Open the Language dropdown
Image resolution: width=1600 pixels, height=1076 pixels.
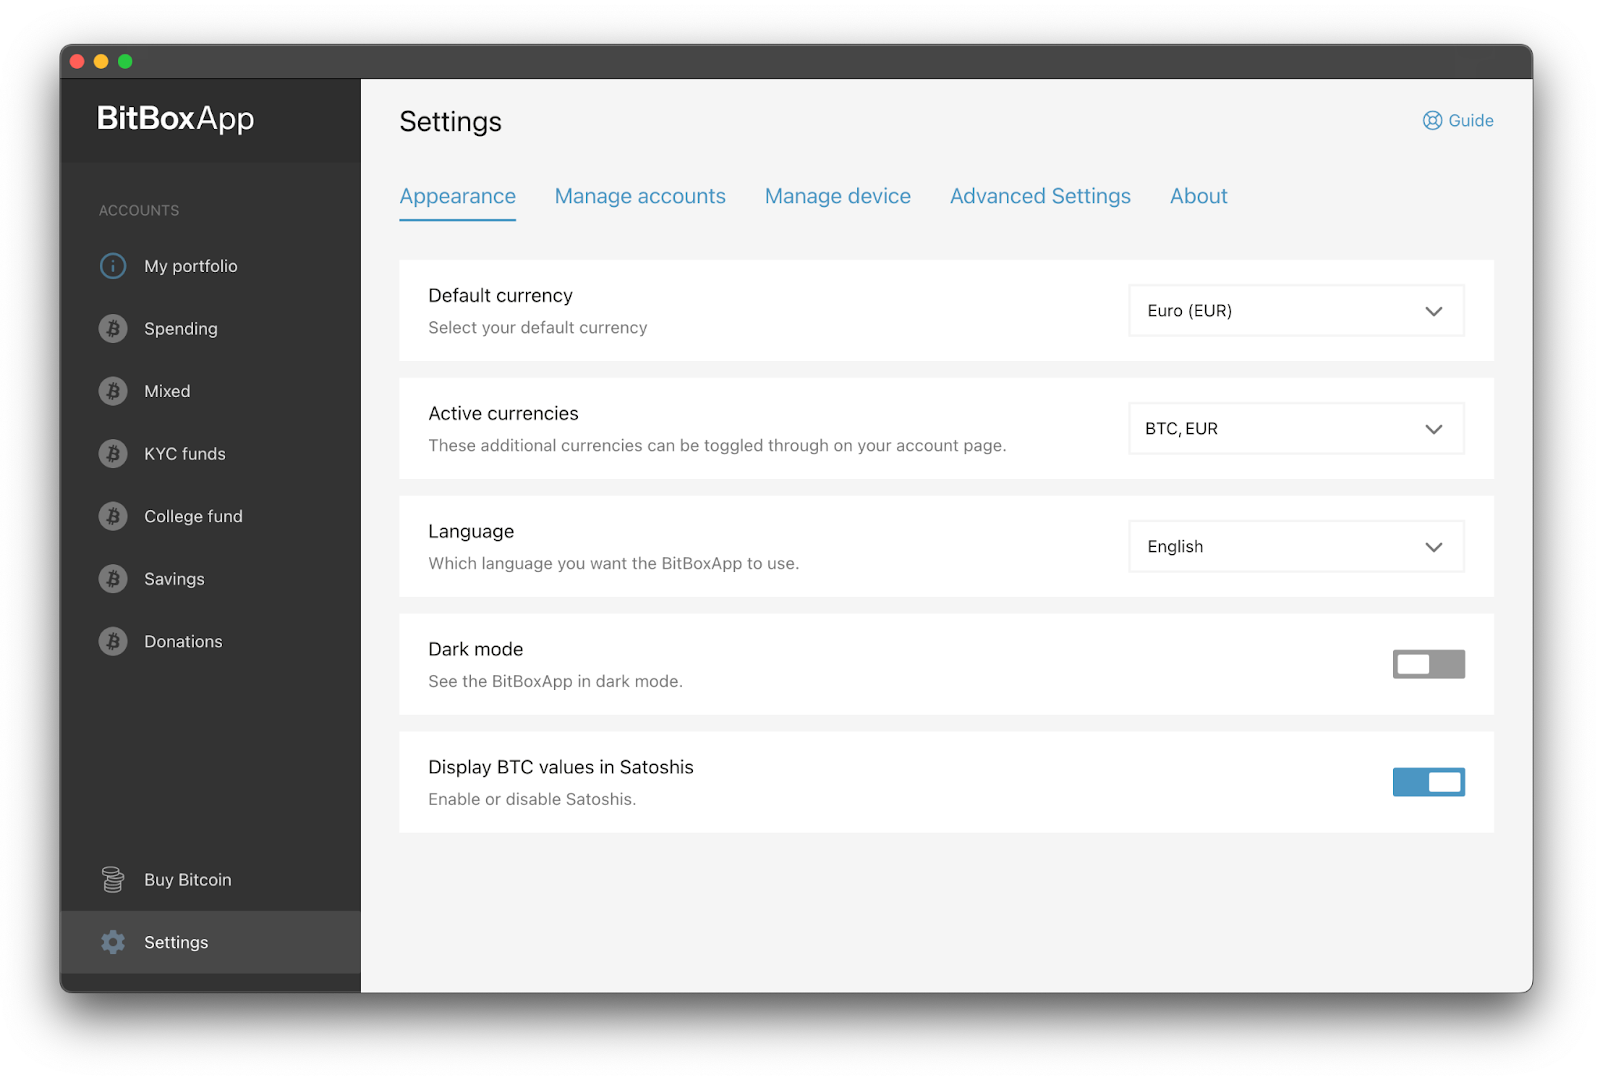point(1296,547)
